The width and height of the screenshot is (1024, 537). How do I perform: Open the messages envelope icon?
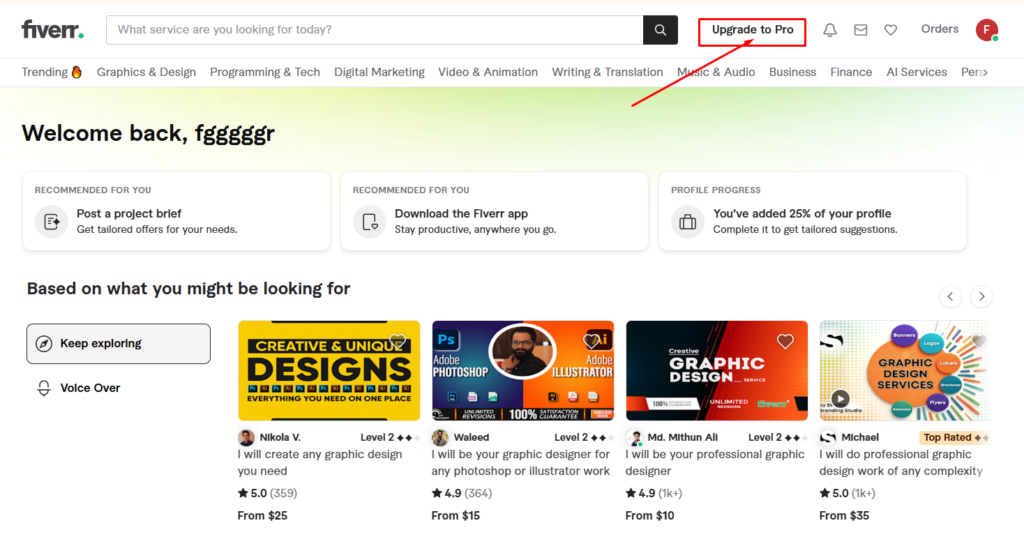point(861,30)
